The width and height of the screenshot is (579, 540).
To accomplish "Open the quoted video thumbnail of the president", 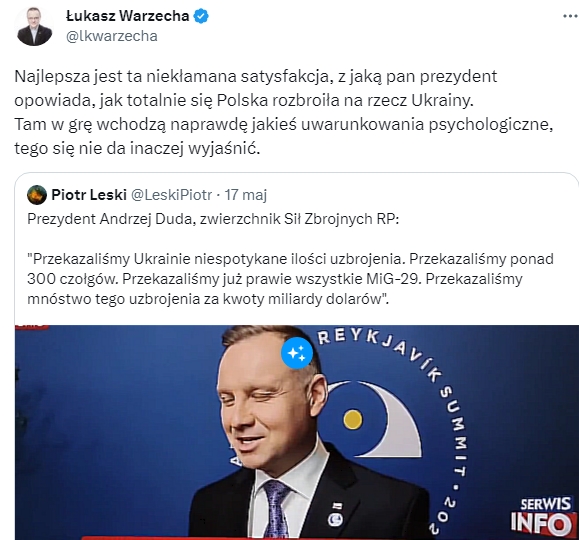I will 297,432.
